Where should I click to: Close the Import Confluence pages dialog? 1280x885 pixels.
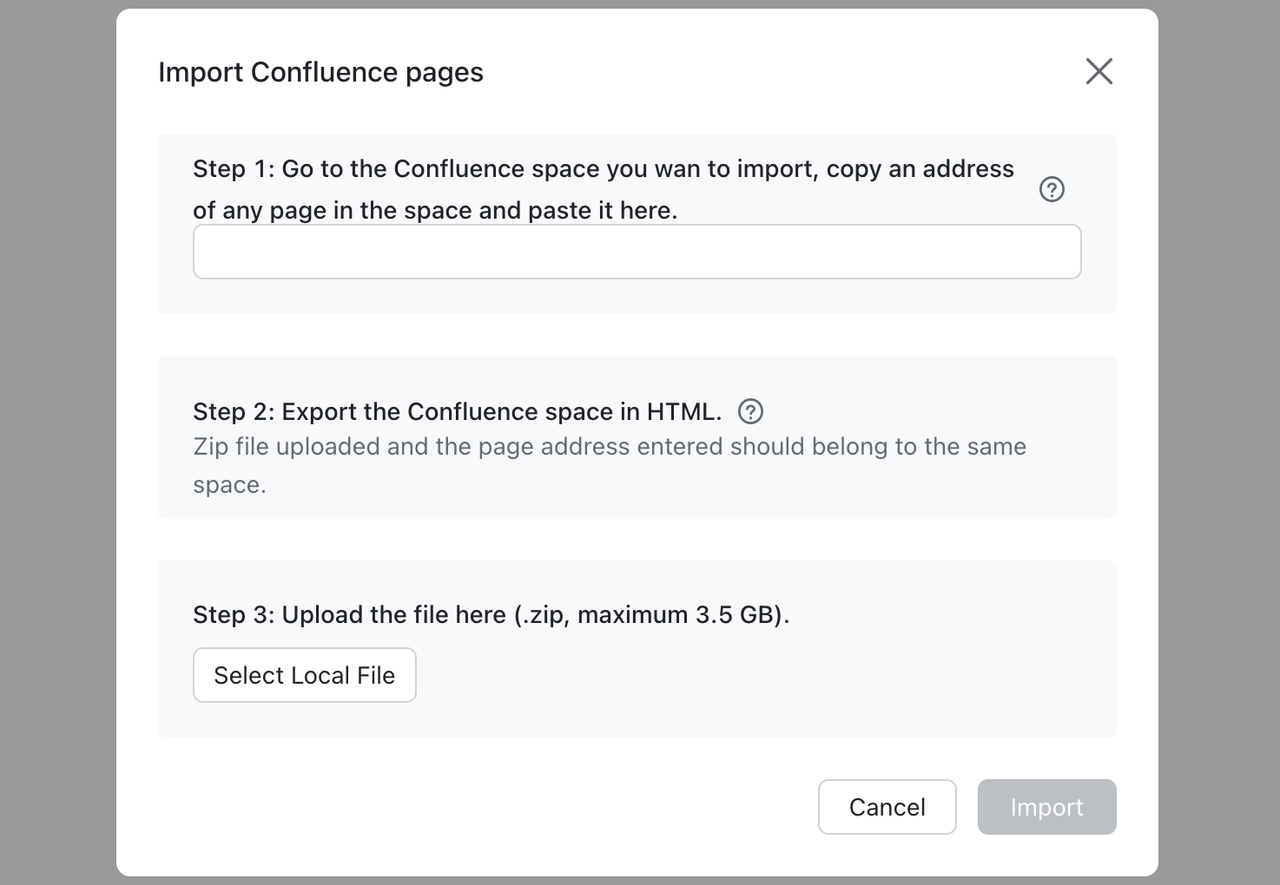(1099, 71)
